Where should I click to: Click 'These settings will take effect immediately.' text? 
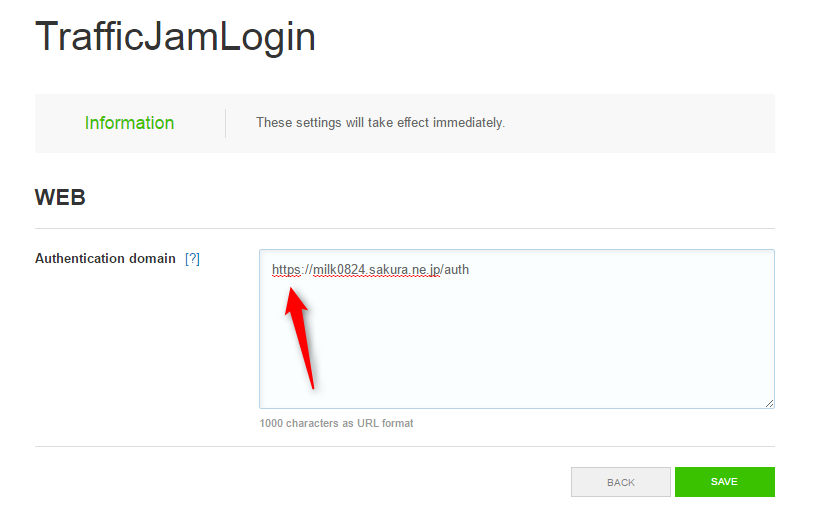tap(381, 123)
